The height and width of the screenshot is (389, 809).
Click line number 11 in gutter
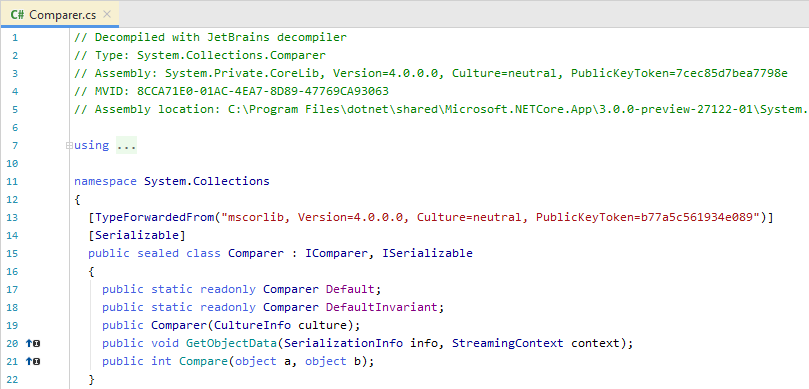pyautogui.click(x=12, y=181)
